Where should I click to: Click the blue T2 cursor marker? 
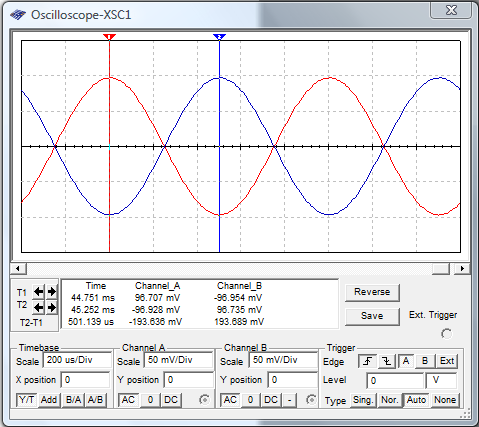pyautogui.click(x=219, y=37)
